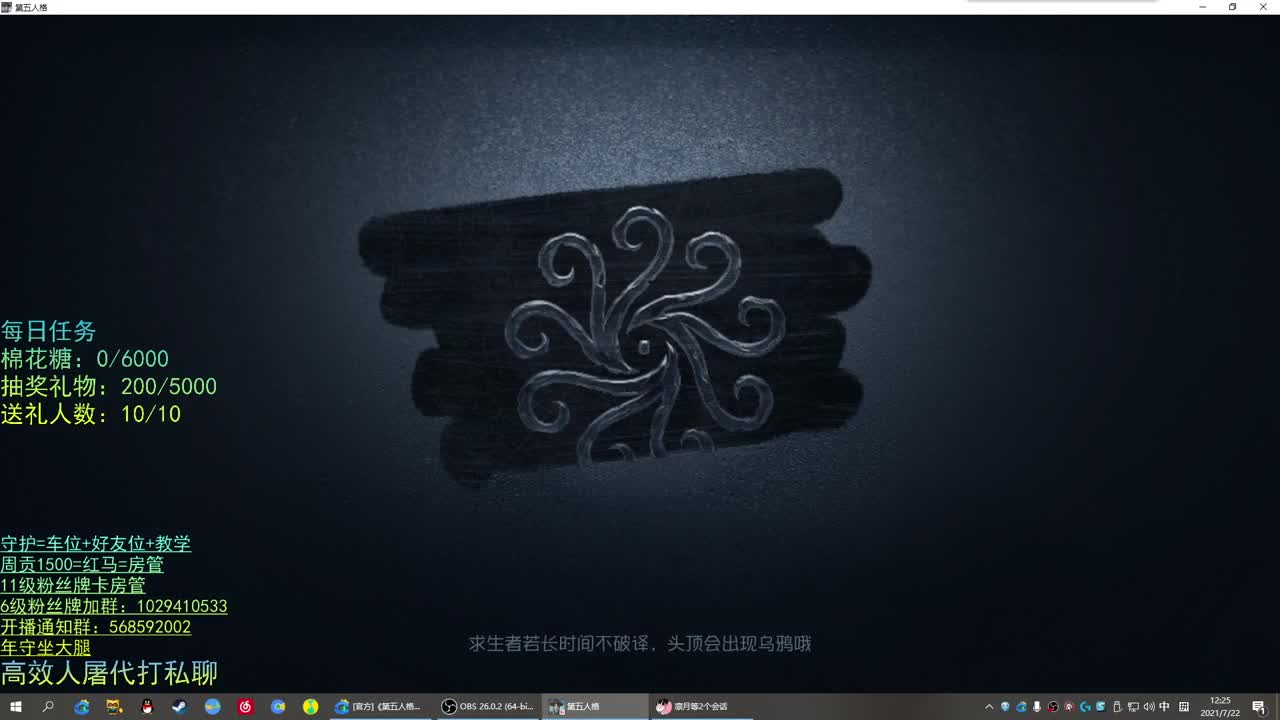
Task: Open microphone tray icon
Action: 1037,707
